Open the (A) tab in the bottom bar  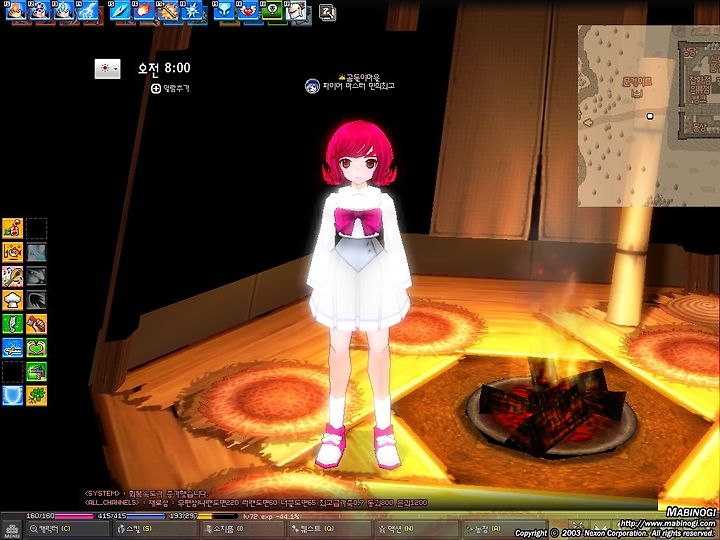point(503,529)
